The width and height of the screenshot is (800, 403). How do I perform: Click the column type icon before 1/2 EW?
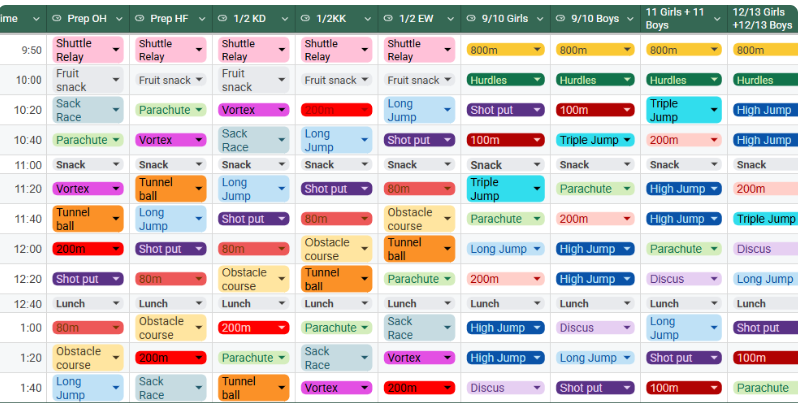388,19
